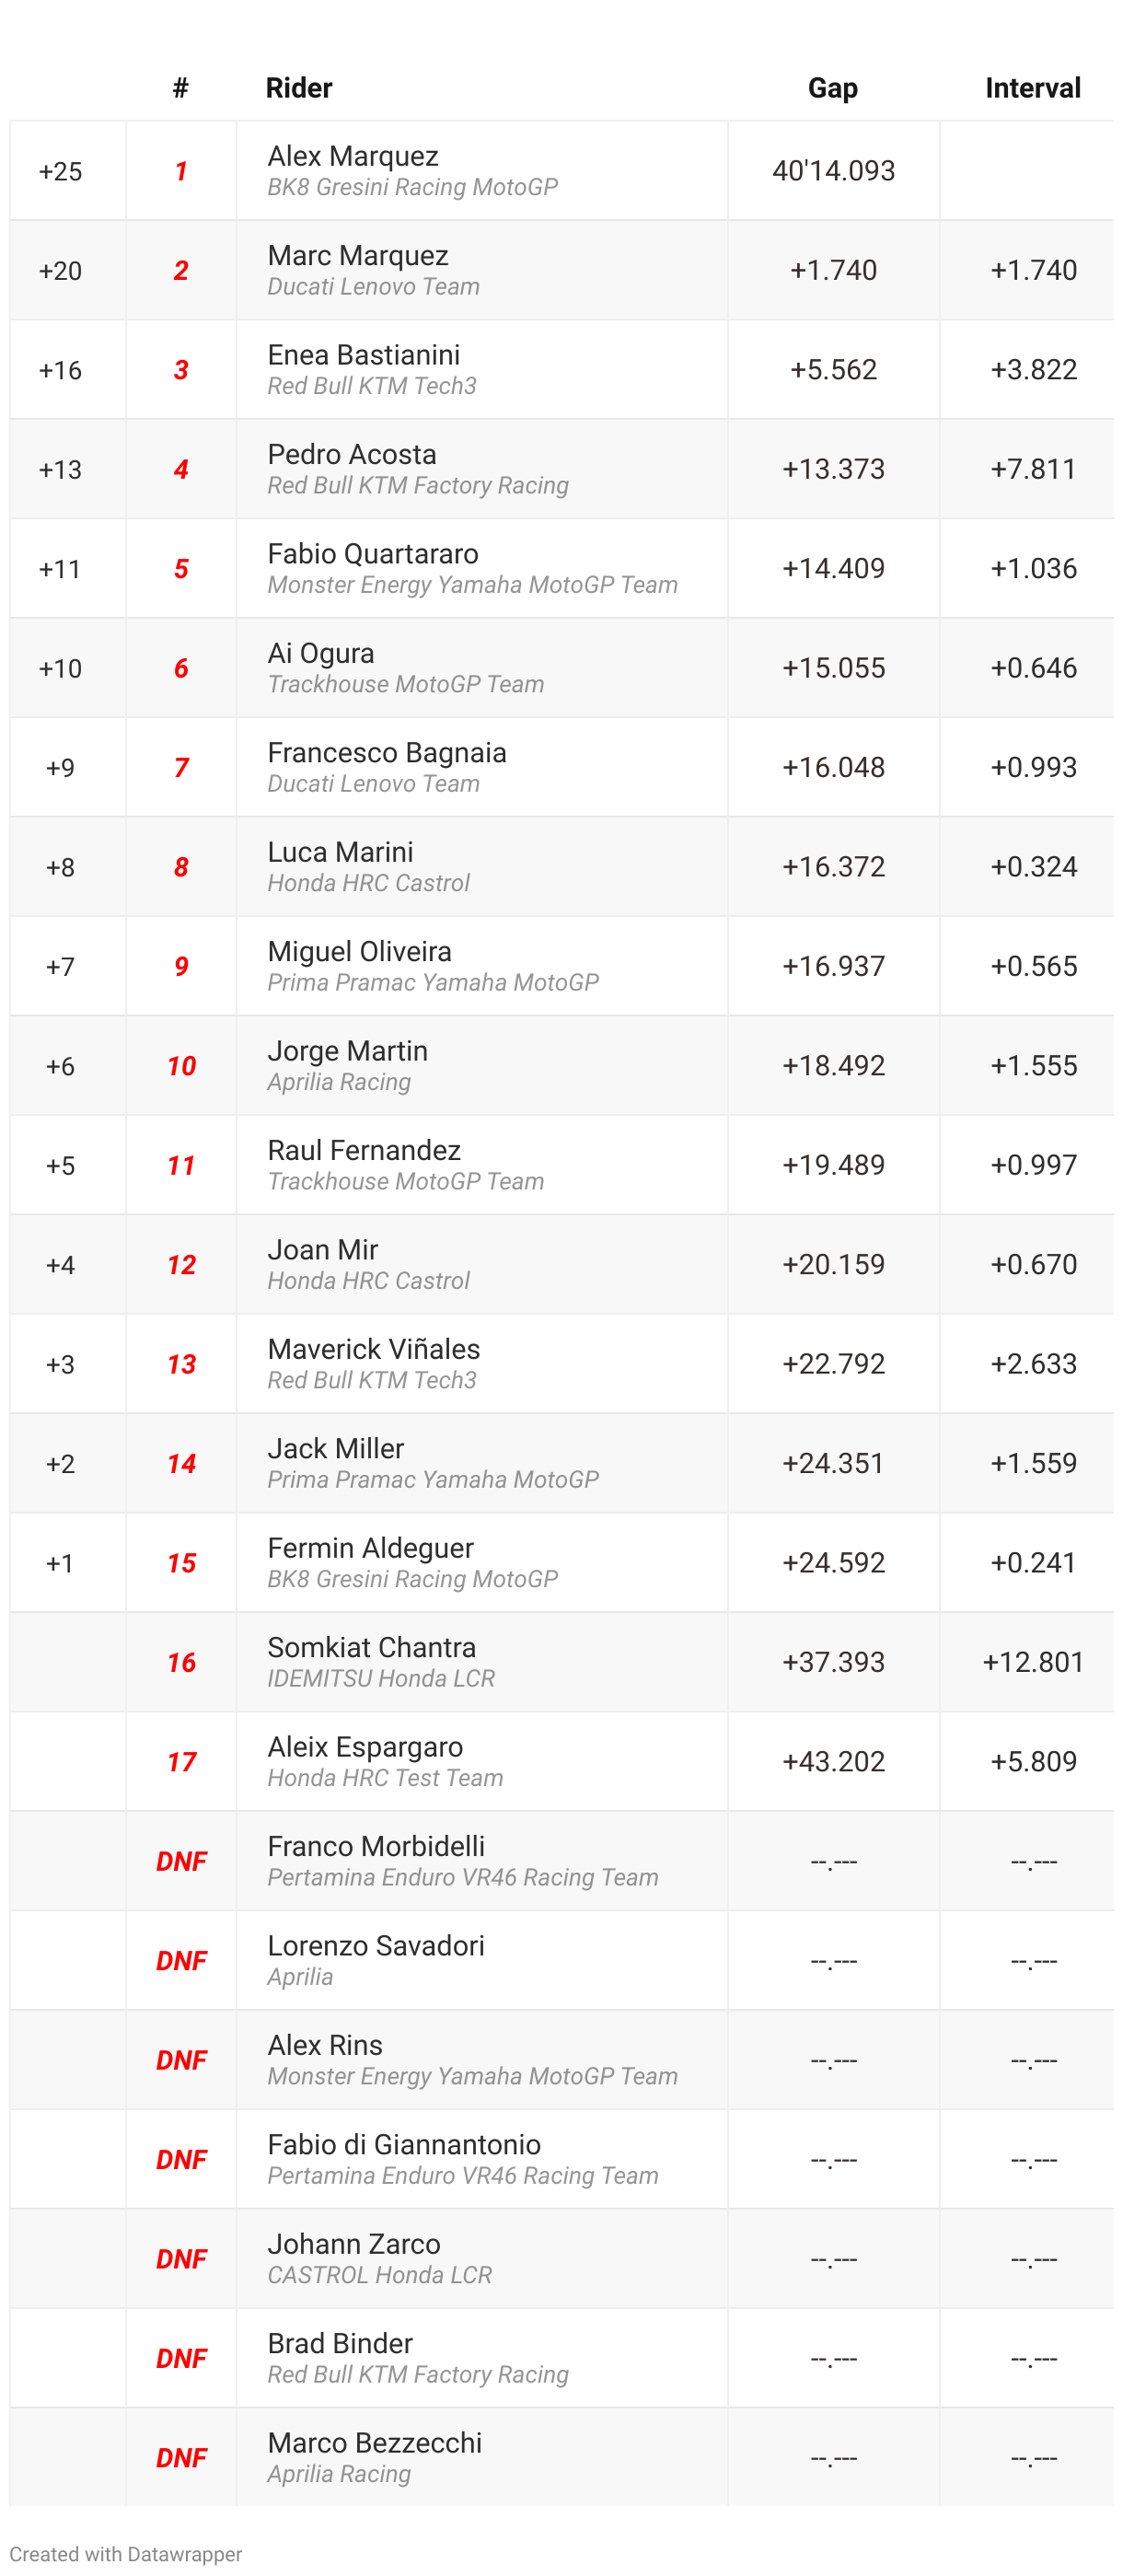The image size is (1123, 2576).
Task: Click the DNF label for Franco Morbidelli
Action: [x=181, y=1861]
